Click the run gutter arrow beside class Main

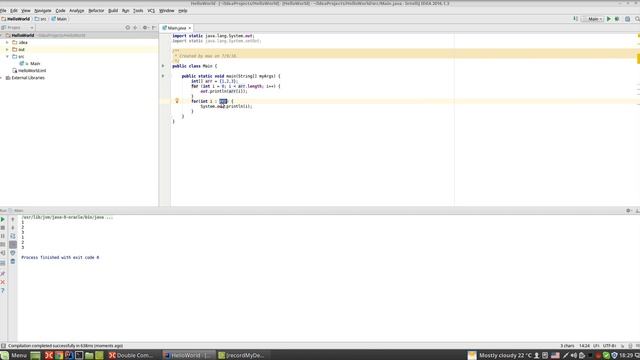point(163,66)
